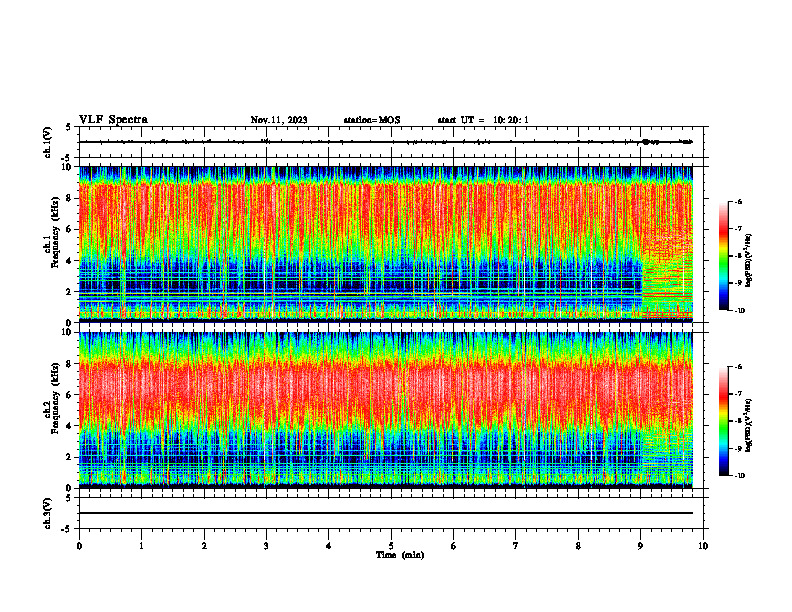Image resolution: width=792 pixels, height=612 pixels.
Task: Click time axis tick label "0"
Action: click(79, 546)
